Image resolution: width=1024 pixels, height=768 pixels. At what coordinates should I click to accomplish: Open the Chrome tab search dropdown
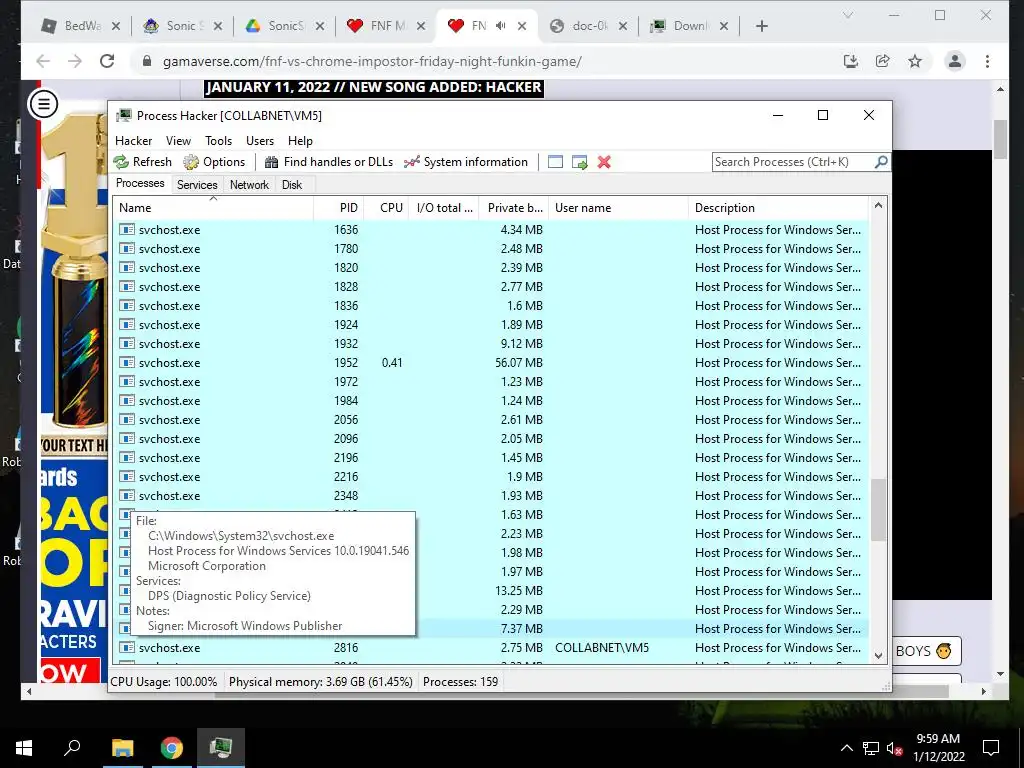click(848, 15)
